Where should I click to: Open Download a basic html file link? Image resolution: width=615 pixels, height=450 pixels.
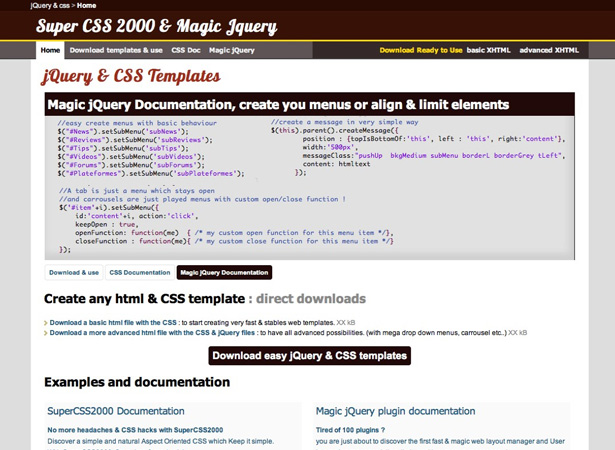pos(113,322)
